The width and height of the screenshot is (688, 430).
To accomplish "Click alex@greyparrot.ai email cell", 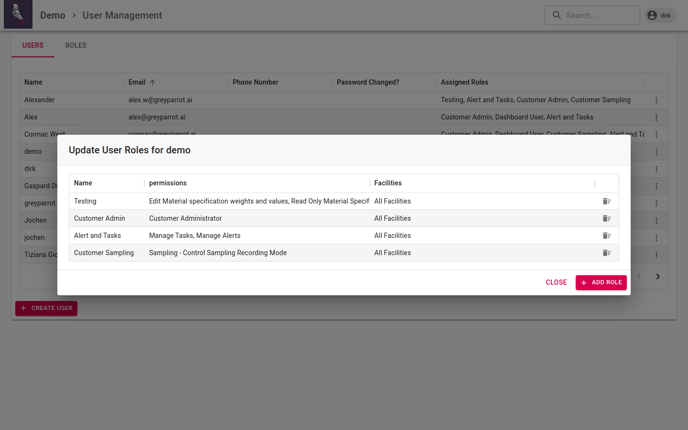I will click(x=157, y=117).
